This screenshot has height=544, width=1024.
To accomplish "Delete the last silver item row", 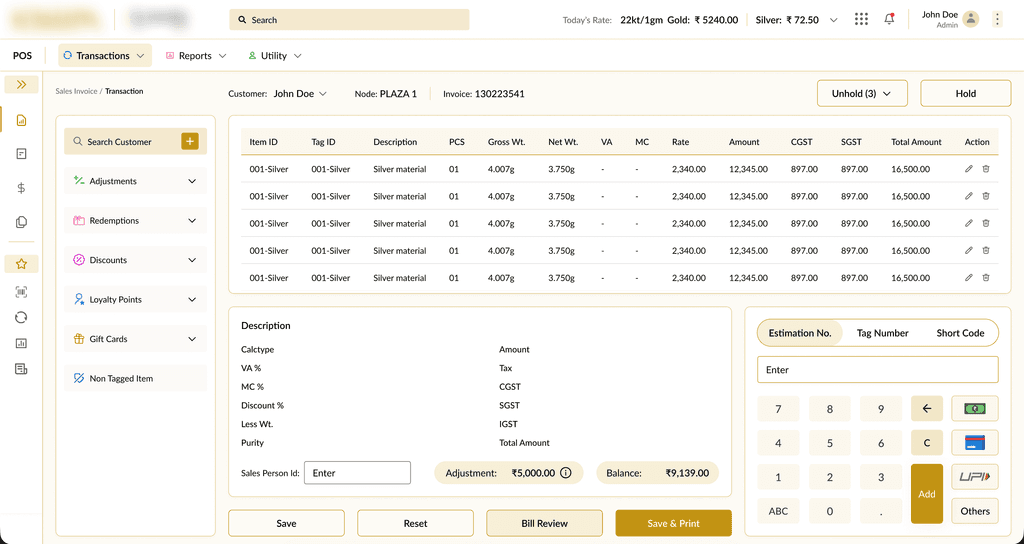I will point(986,278).
